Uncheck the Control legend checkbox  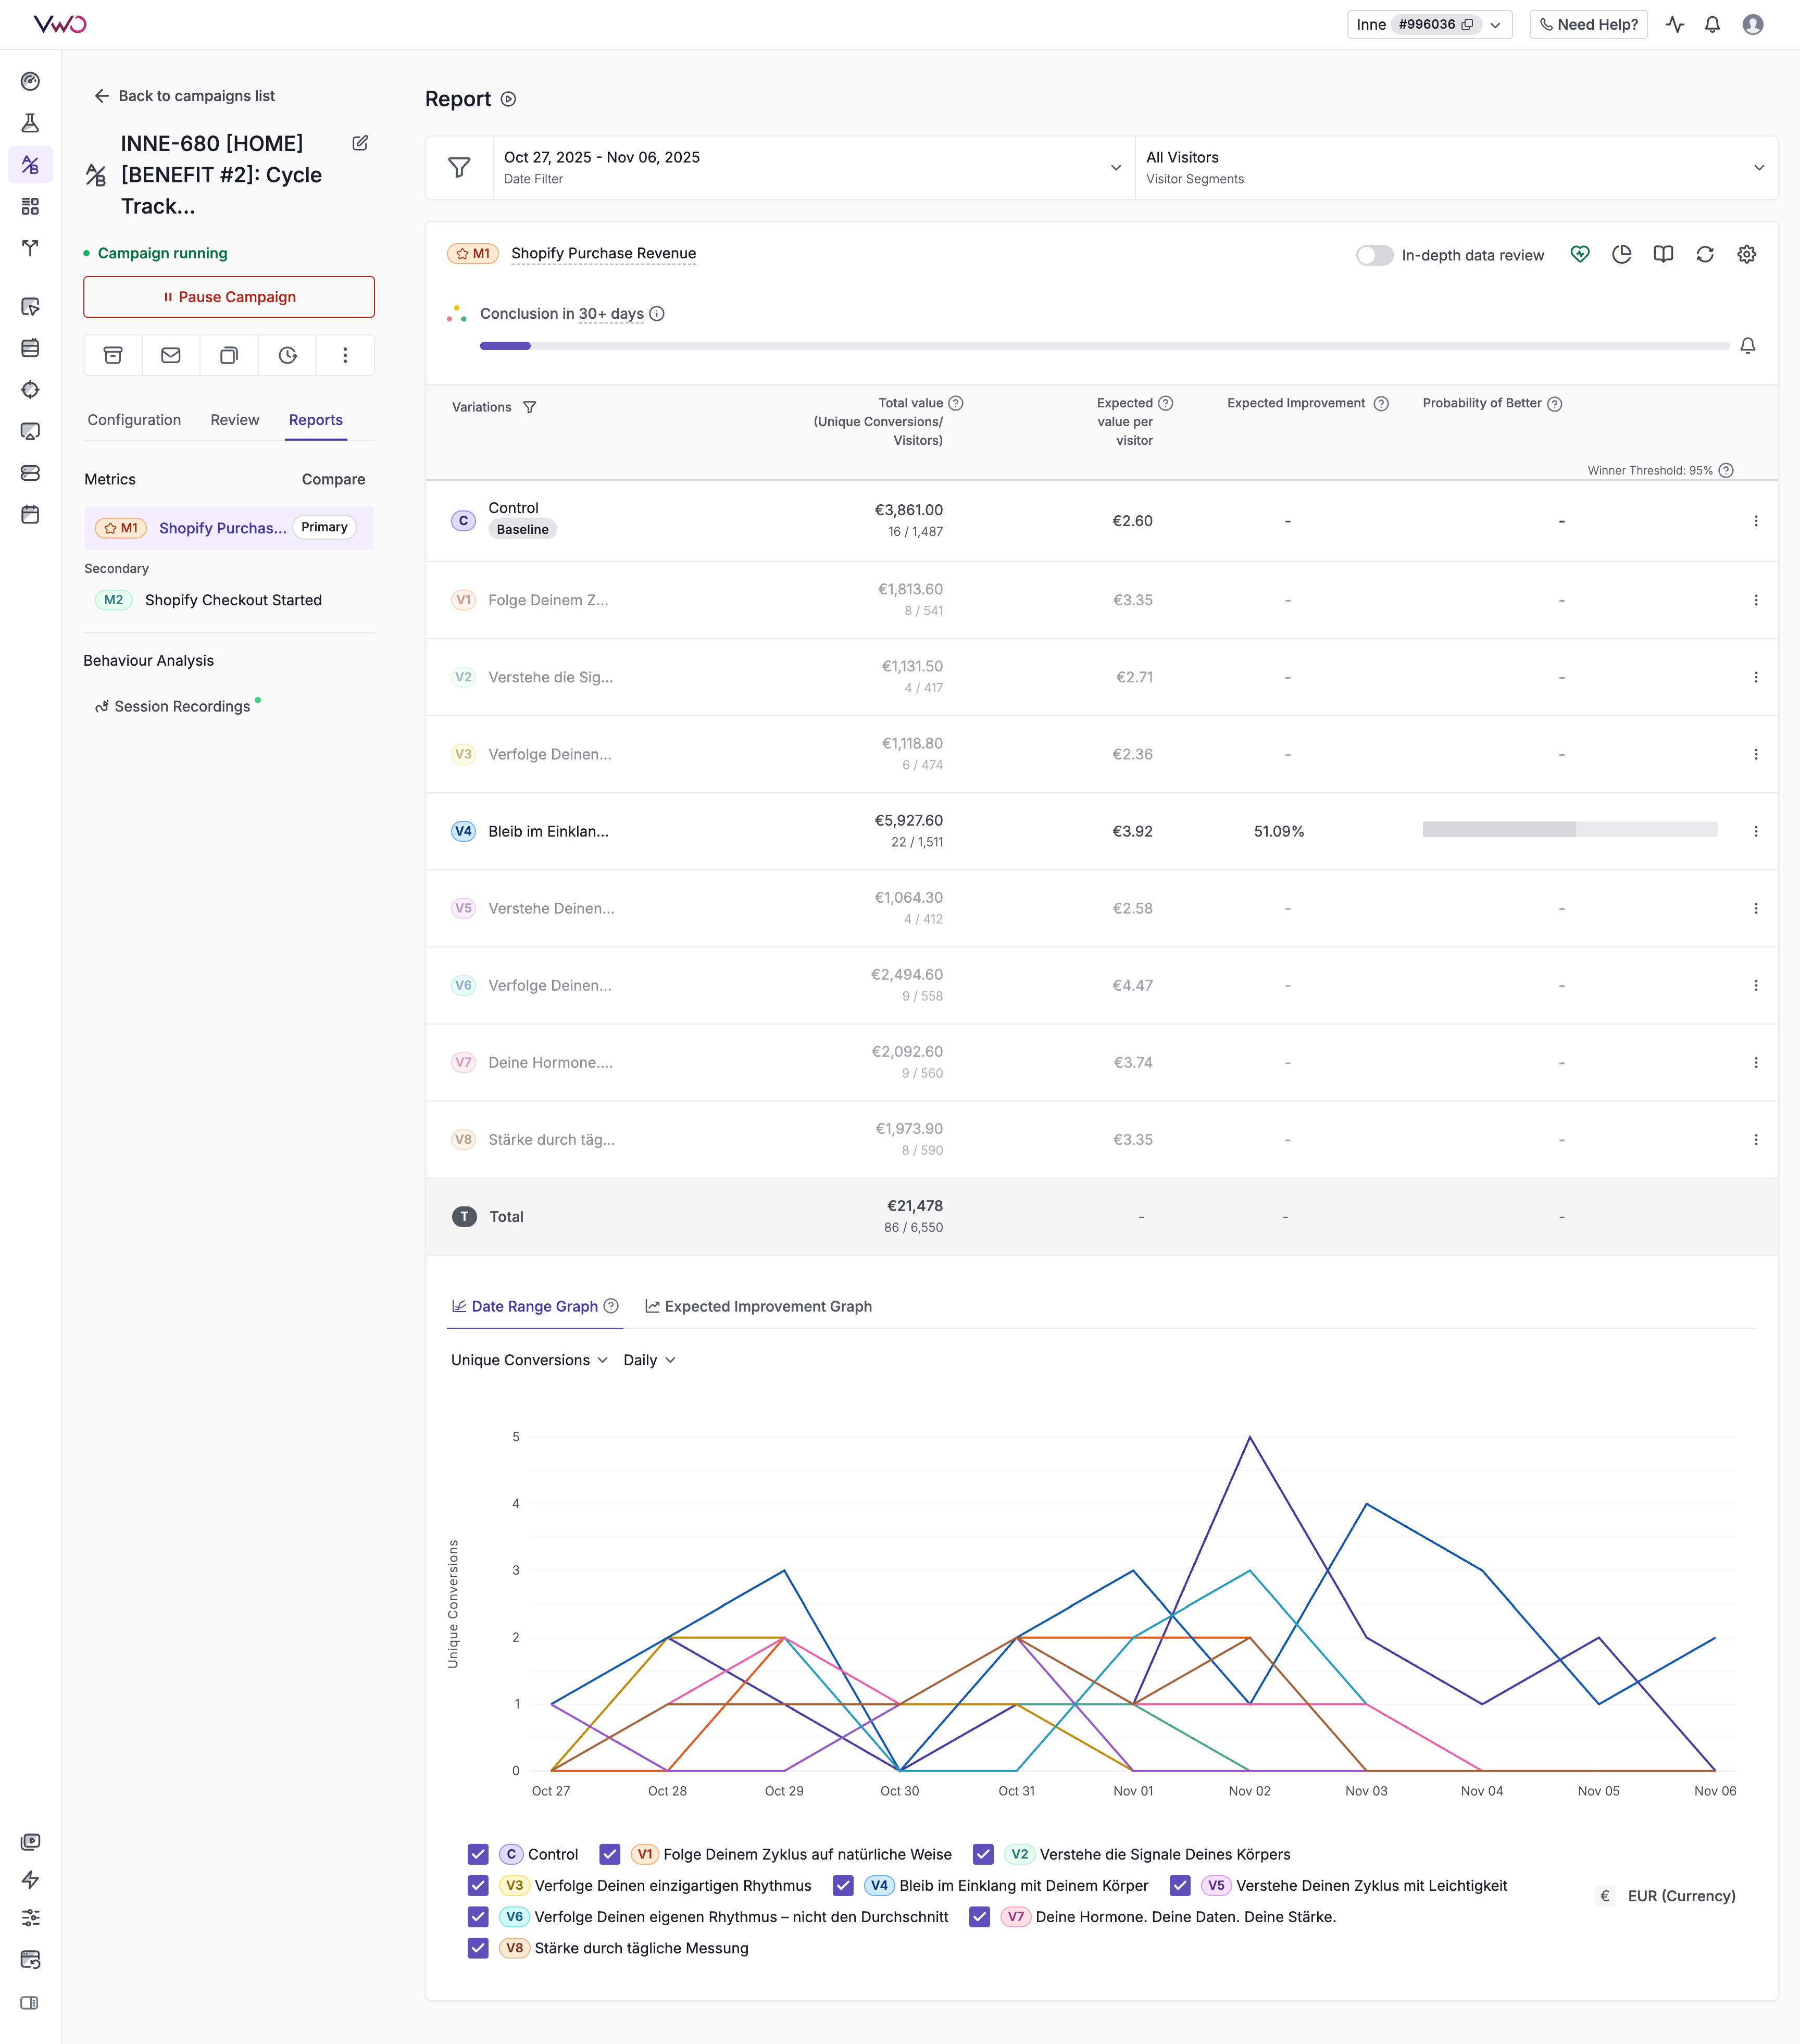(x=478, y=1854)
